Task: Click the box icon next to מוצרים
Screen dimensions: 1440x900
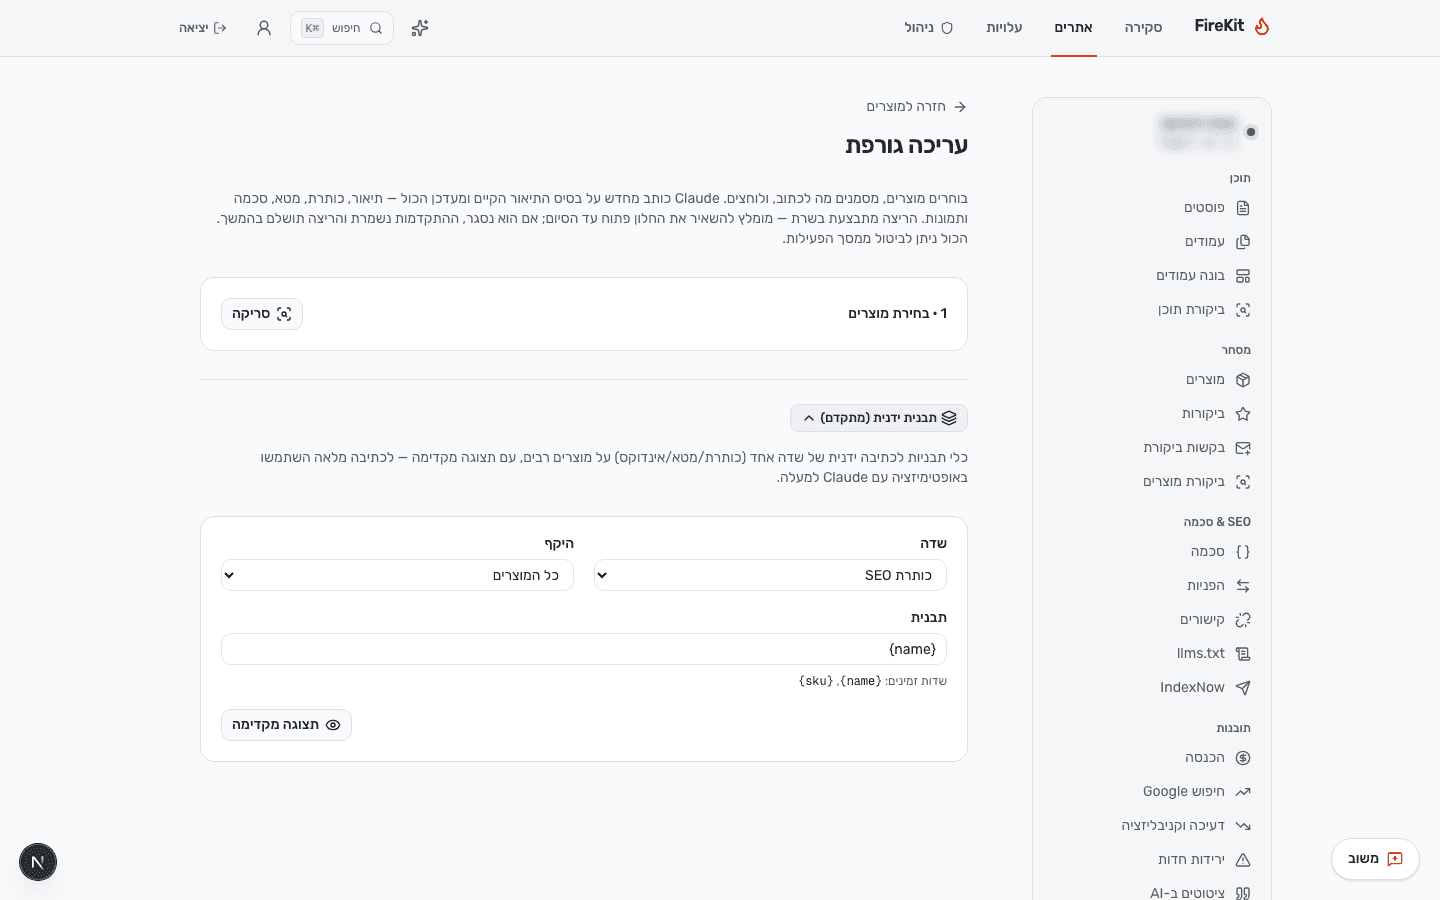Action: [1243, 380]
